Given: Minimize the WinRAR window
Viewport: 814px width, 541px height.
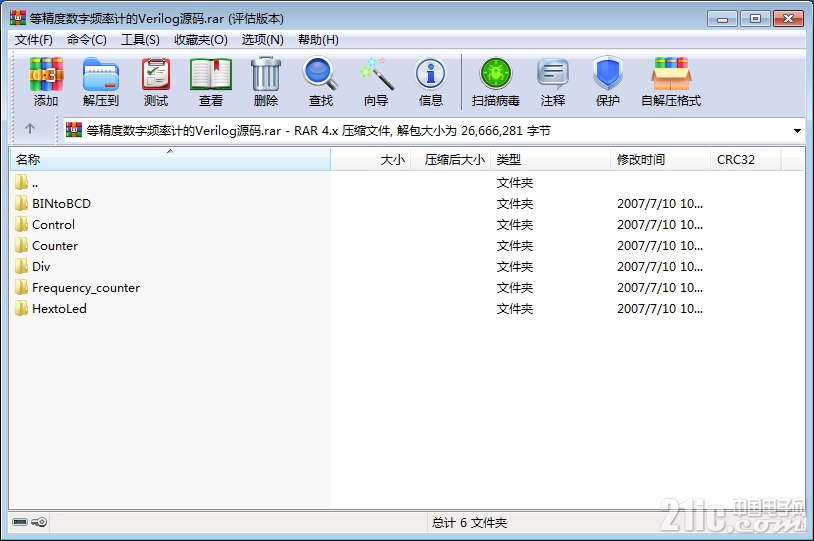Looking at the screenshot, I should [x=722, y=19].
